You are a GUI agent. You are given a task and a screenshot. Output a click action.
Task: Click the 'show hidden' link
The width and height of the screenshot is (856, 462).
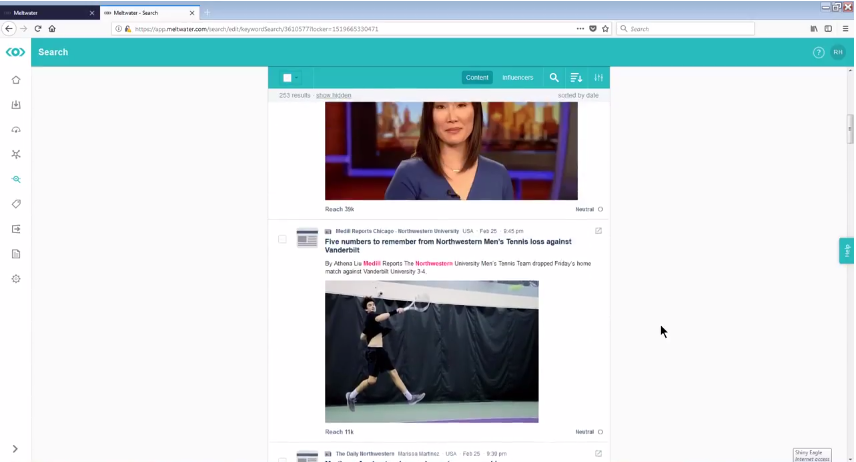click(334, 95)
